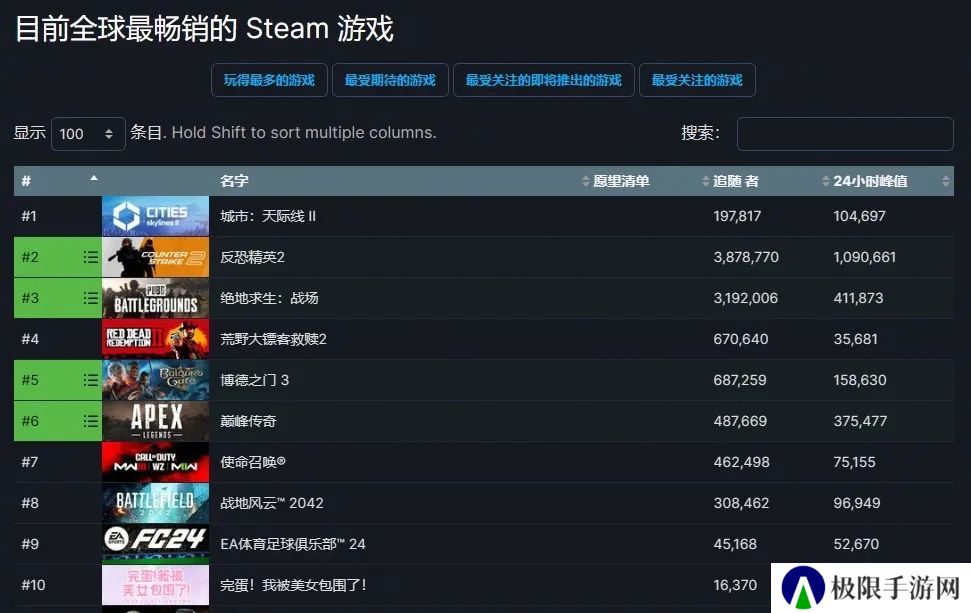Open the pink 完蛋！我被美女包围了！ thumbnail

pos(155,585)
